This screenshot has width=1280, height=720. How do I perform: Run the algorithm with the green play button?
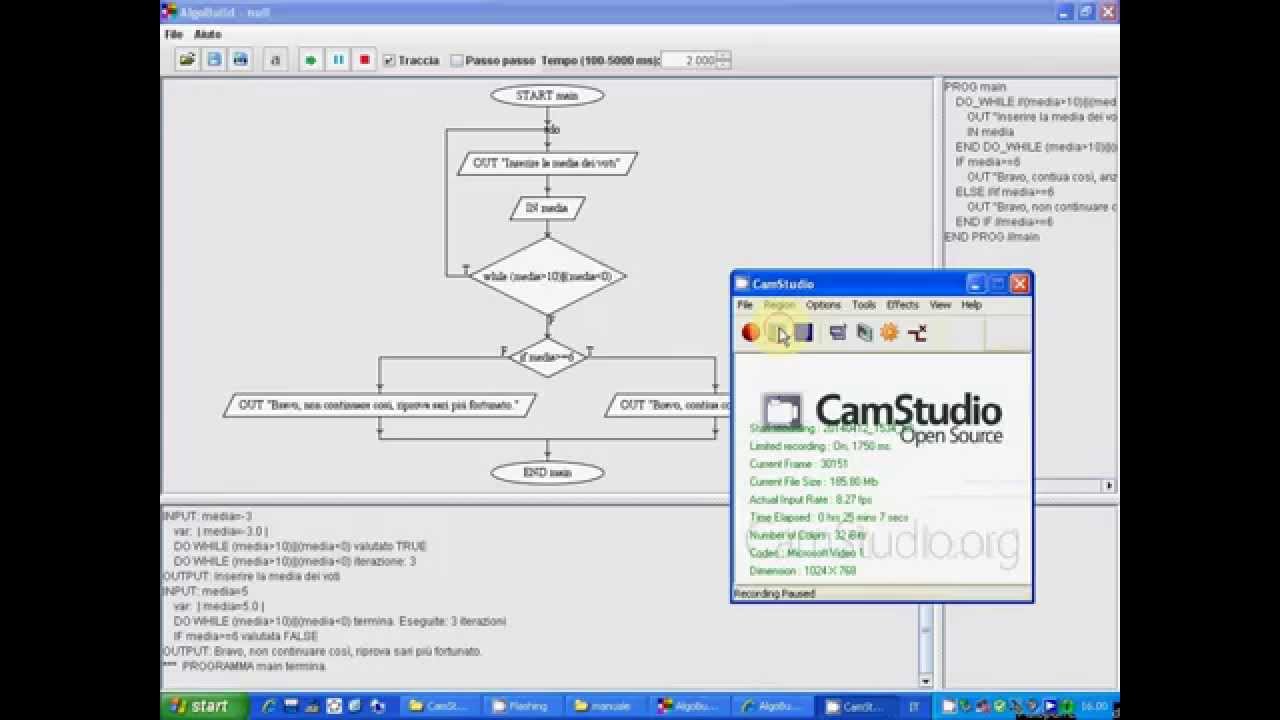[x=311, y=60]
